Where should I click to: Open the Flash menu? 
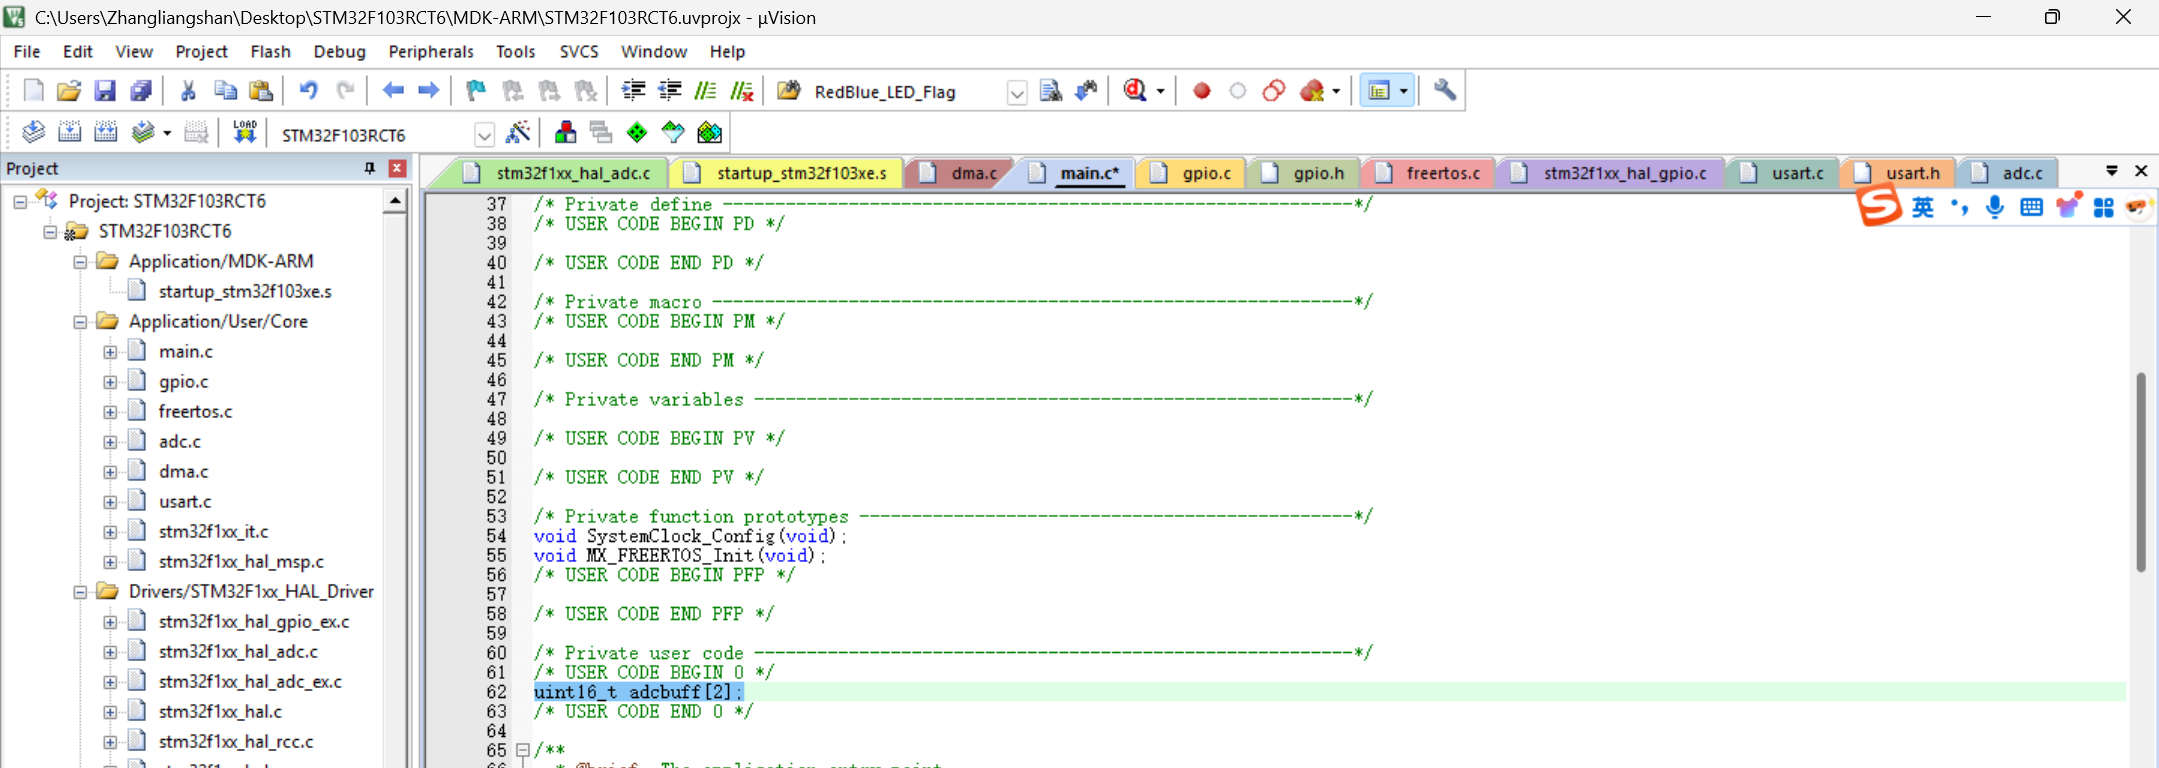click(270, 52)
